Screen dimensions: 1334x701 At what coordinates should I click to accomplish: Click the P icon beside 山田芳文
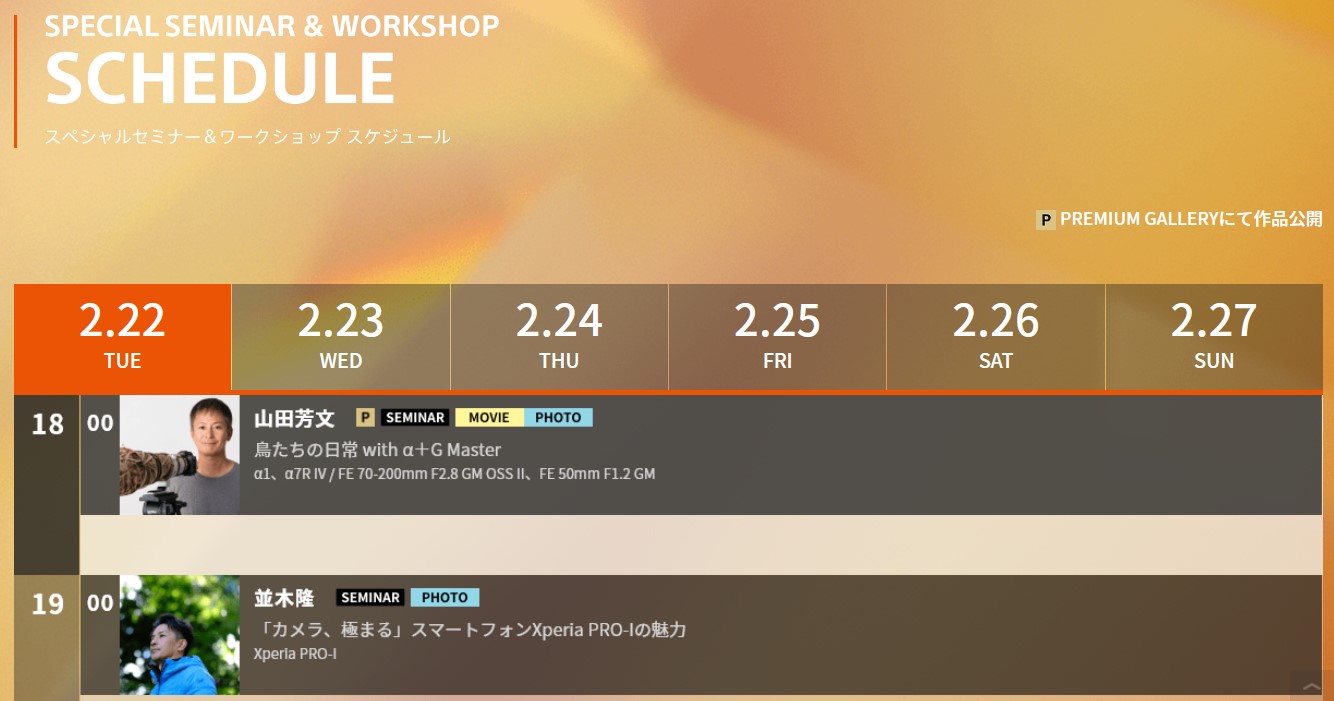pos(365,417)
